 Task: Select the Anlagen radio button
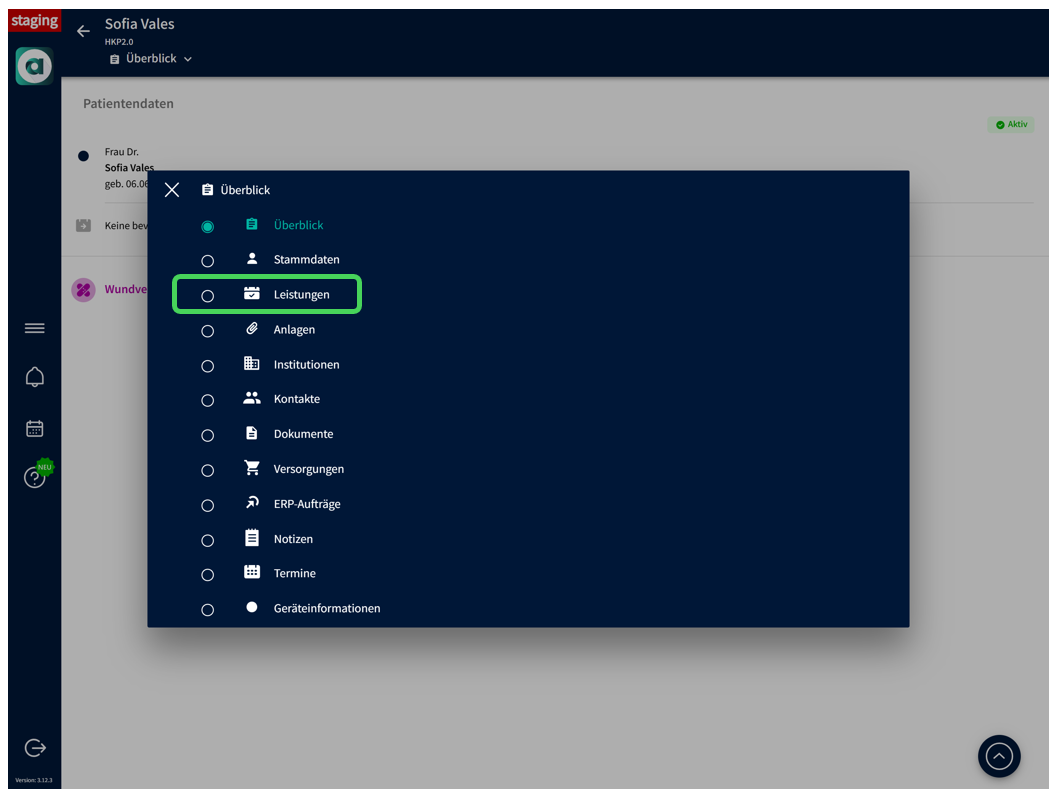[x=208, y=331]
